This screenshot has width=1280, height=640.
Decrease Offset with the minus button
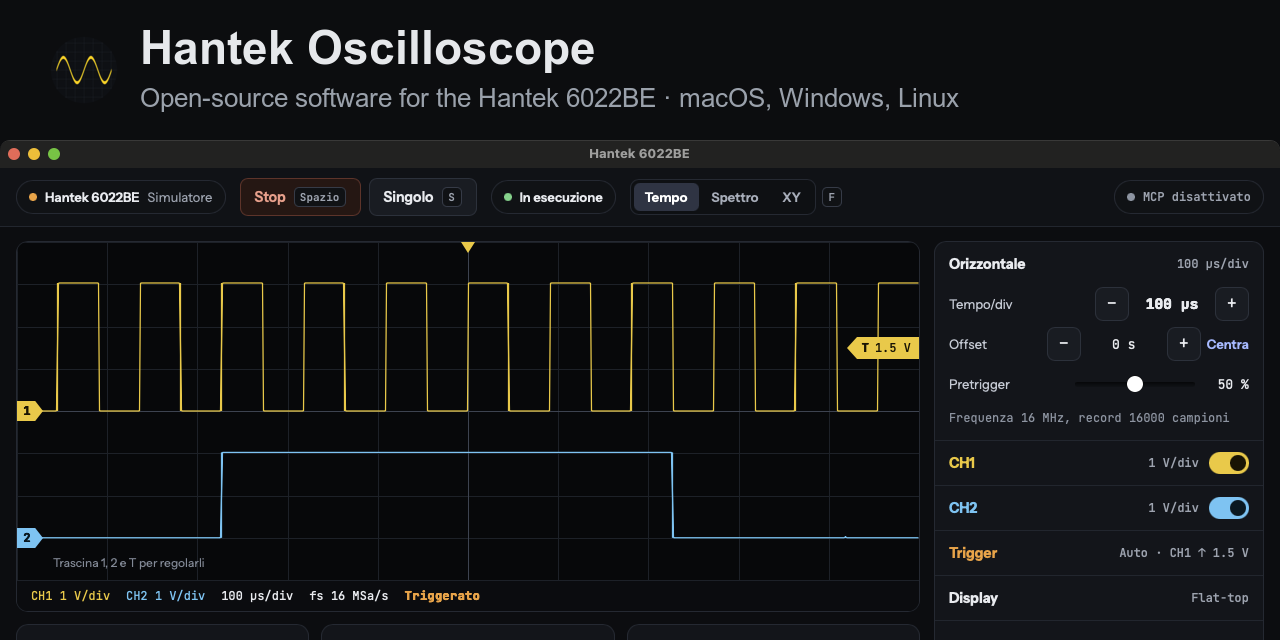coord(1064,344)
